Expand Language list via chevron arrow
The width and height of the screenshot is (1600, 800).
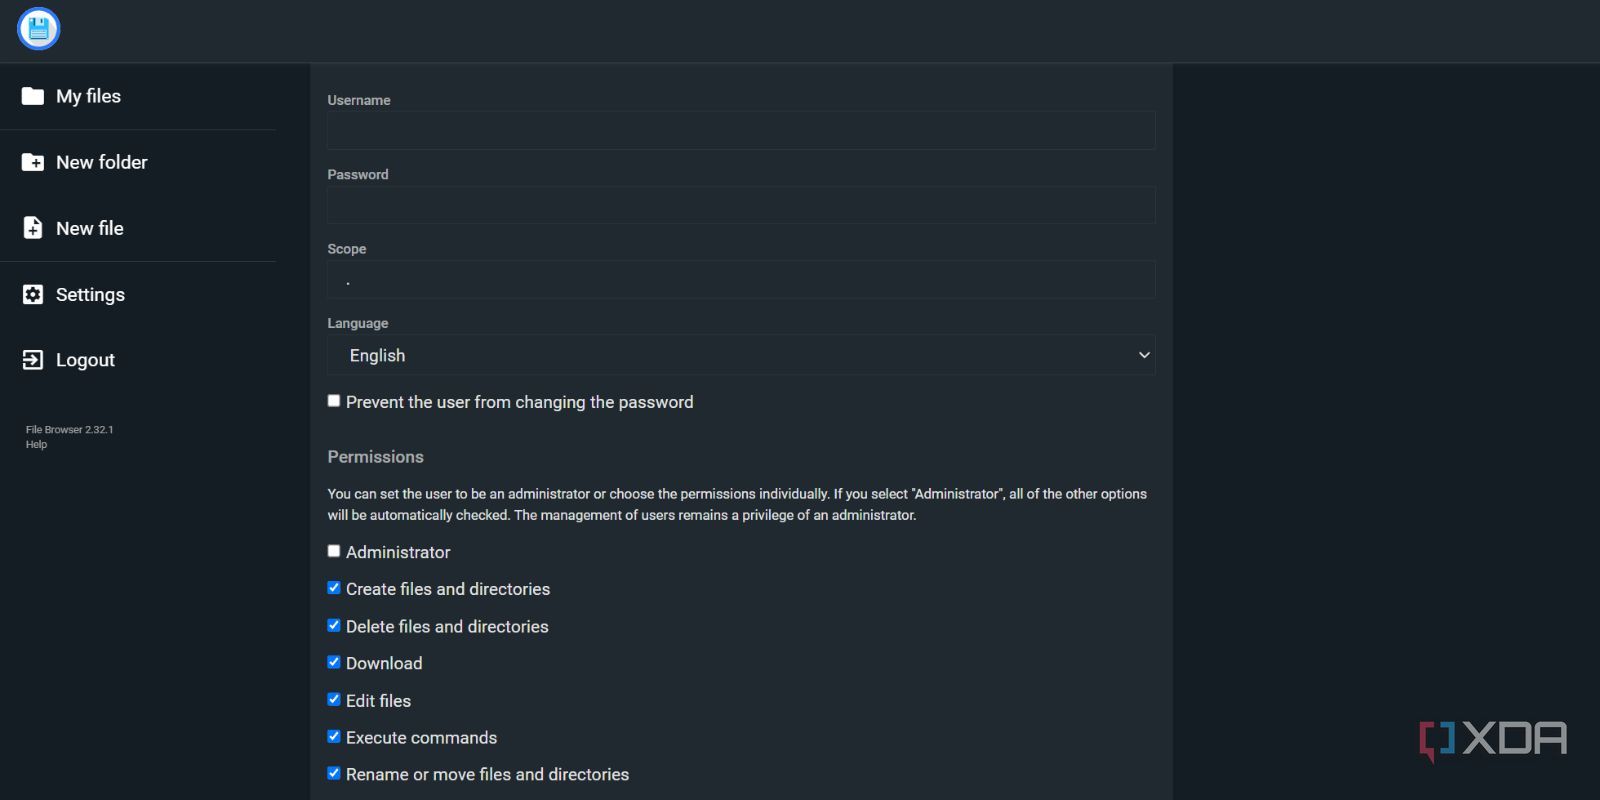(1144, 355)
